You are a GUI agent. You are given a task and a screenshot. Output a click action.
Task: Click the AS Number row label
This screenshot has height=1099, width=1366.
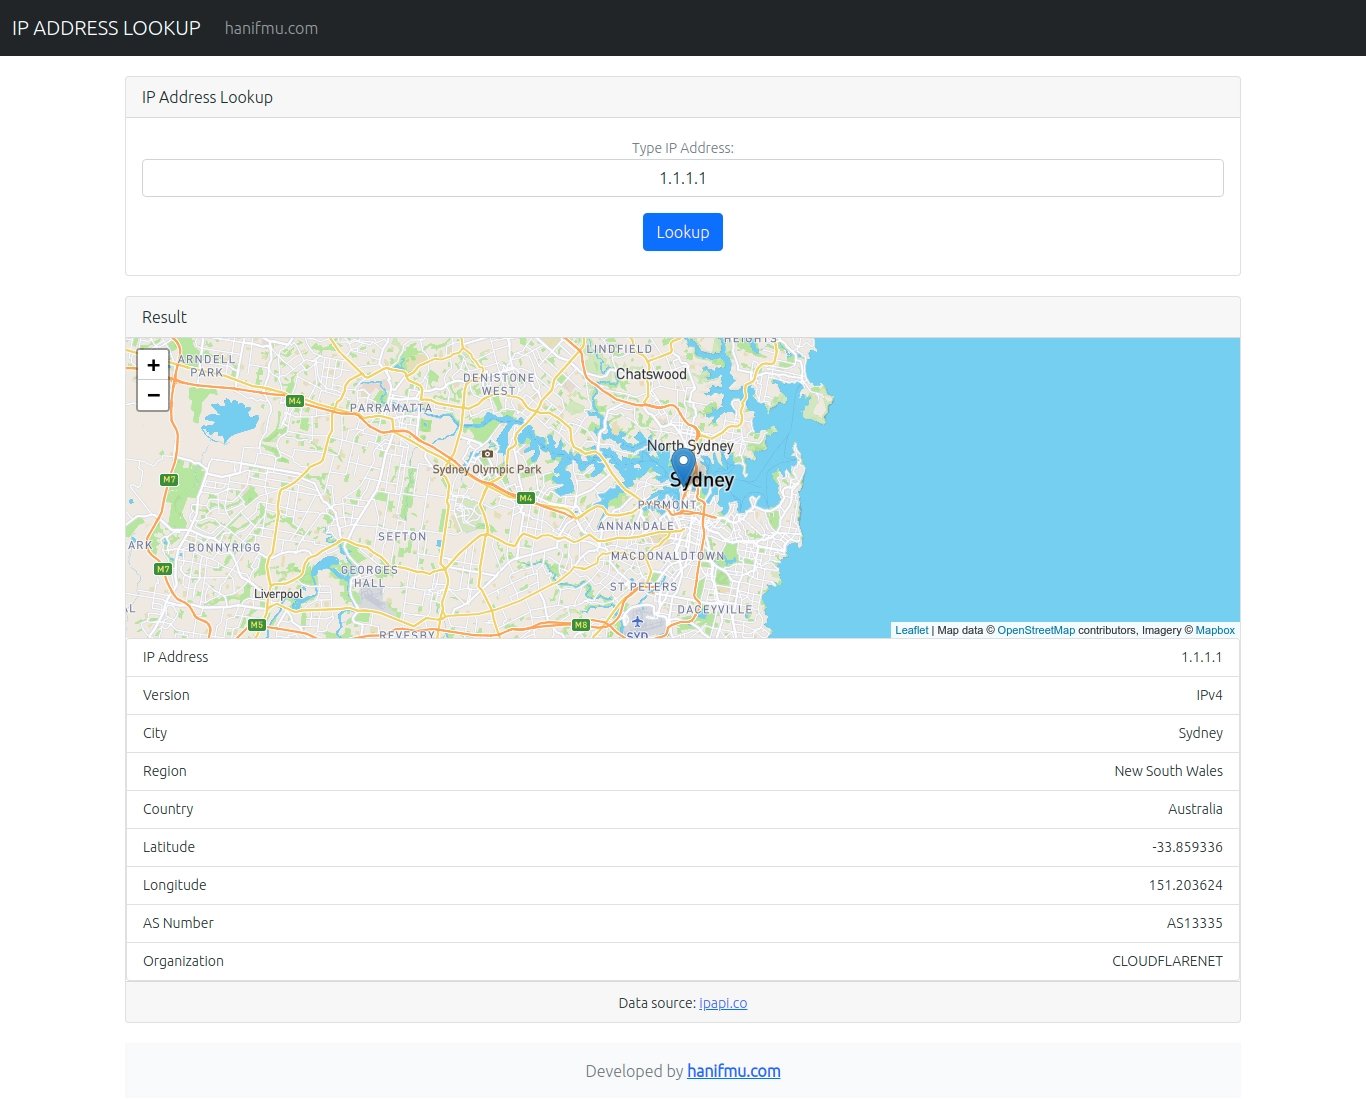click(x=178, y=923)
